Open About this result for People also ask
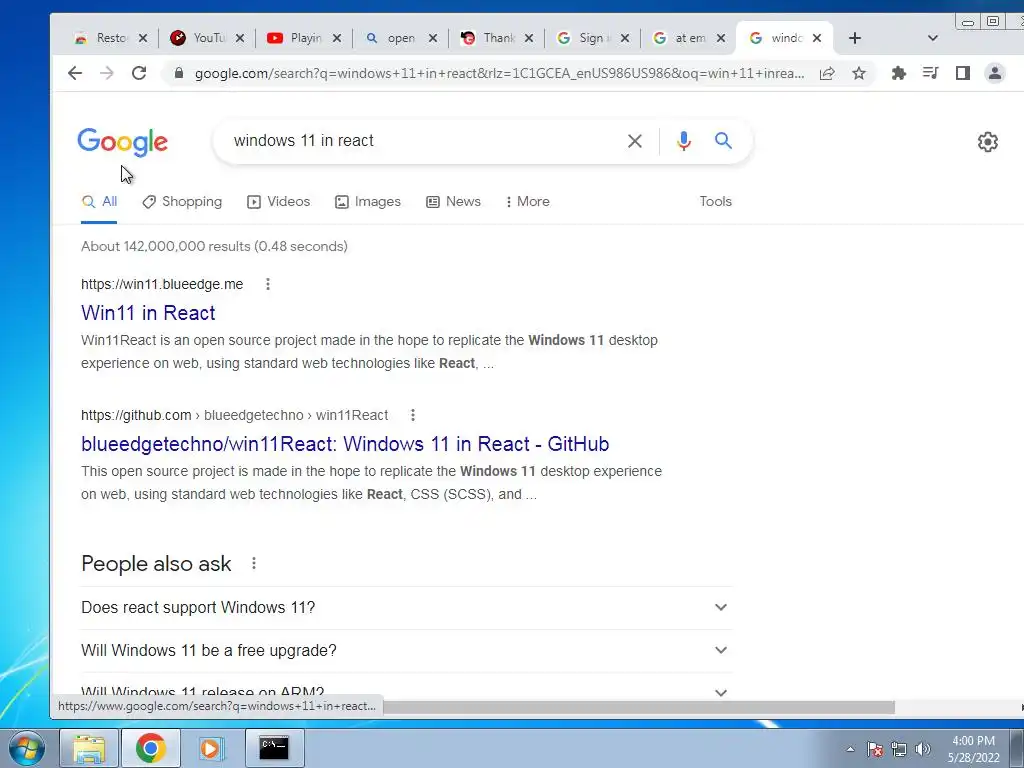 tap(254, 563)
